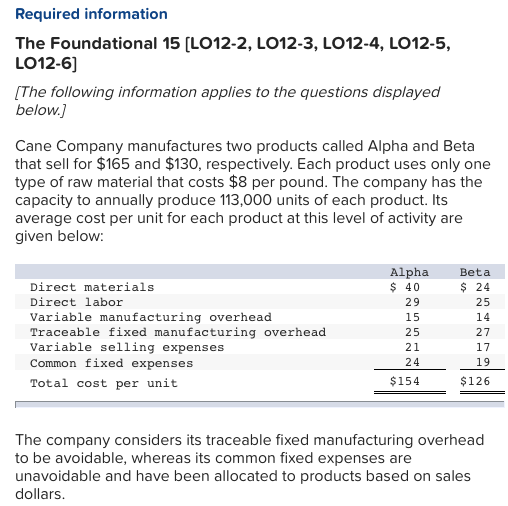Image resolution: width=508 pixels, height=506 pixels.
Task: Click Alpha's $154 total cost value
Action: 405,381
